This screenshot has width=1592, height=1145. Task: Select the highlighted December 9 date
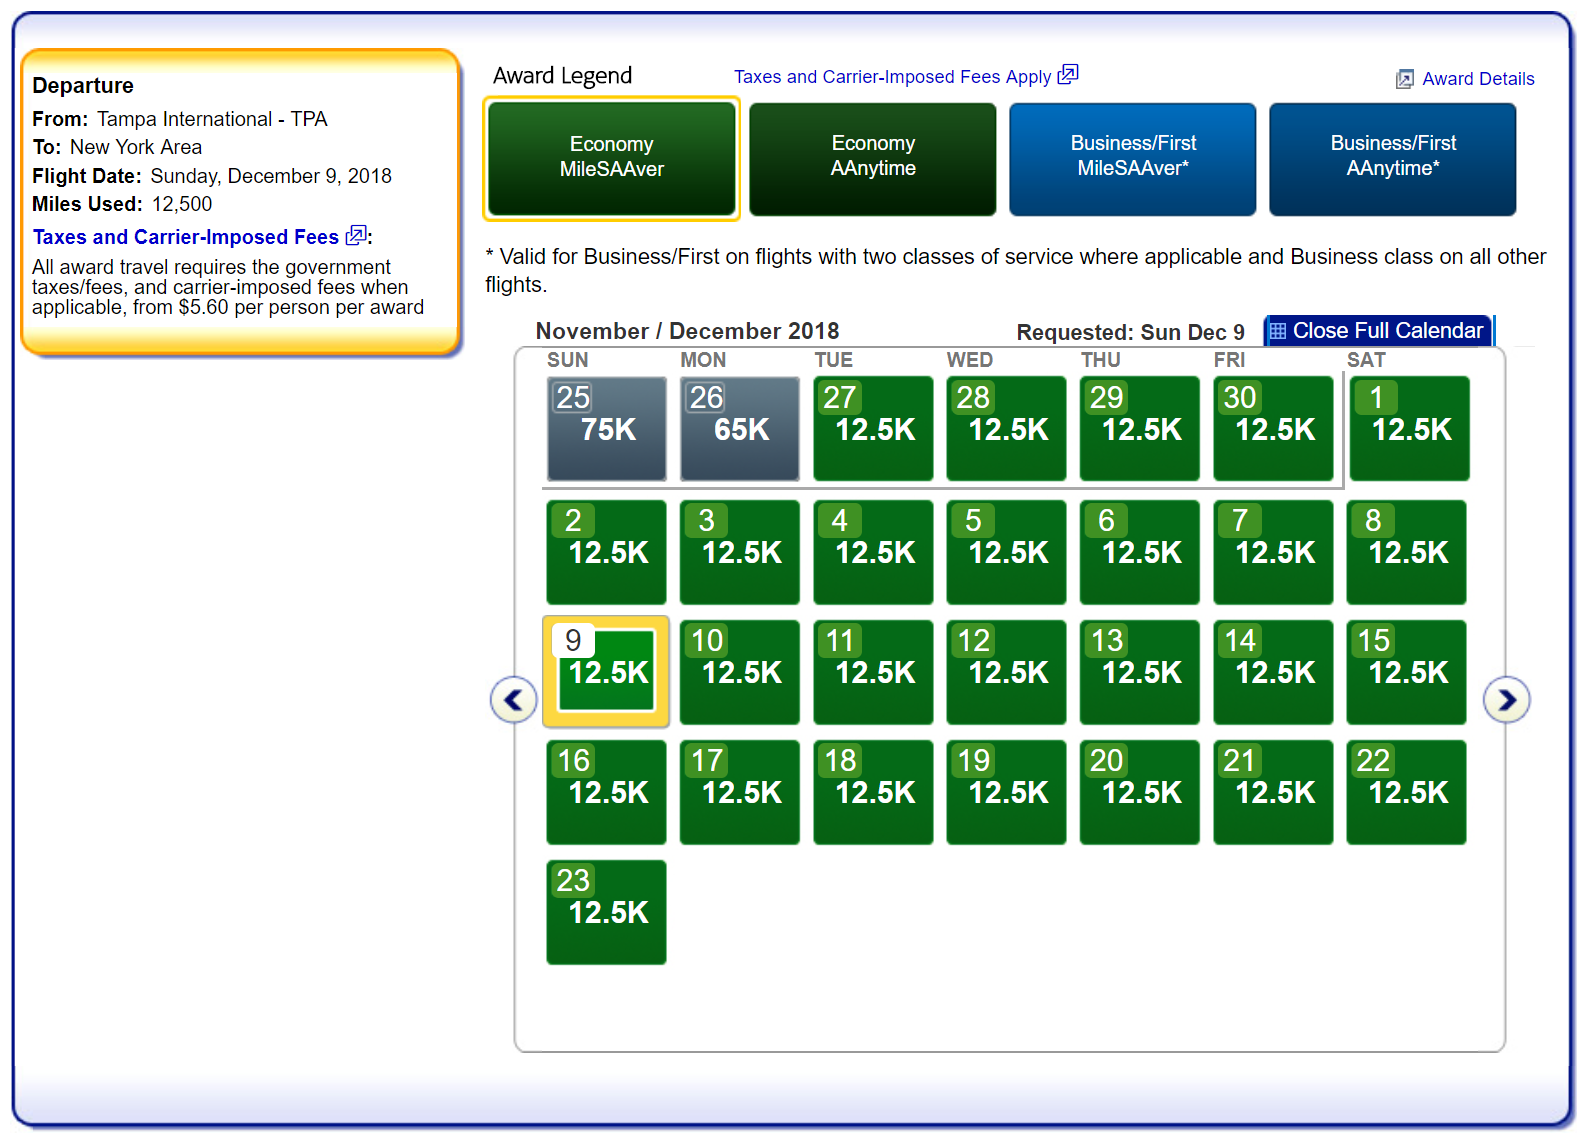point(606,670)
